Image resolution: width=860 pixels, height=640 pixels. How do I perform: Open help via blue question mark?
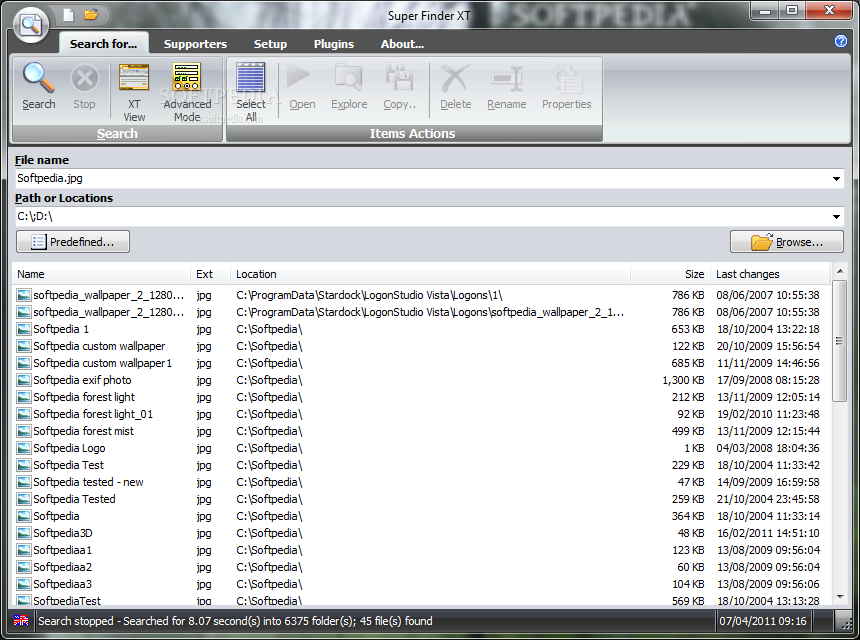pos(841,41)
